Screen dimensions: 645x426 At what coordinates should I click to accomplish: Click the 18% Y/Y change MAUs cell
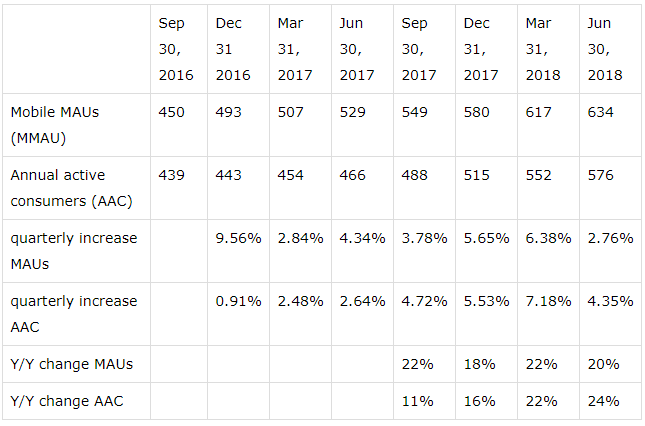point(480,364)
